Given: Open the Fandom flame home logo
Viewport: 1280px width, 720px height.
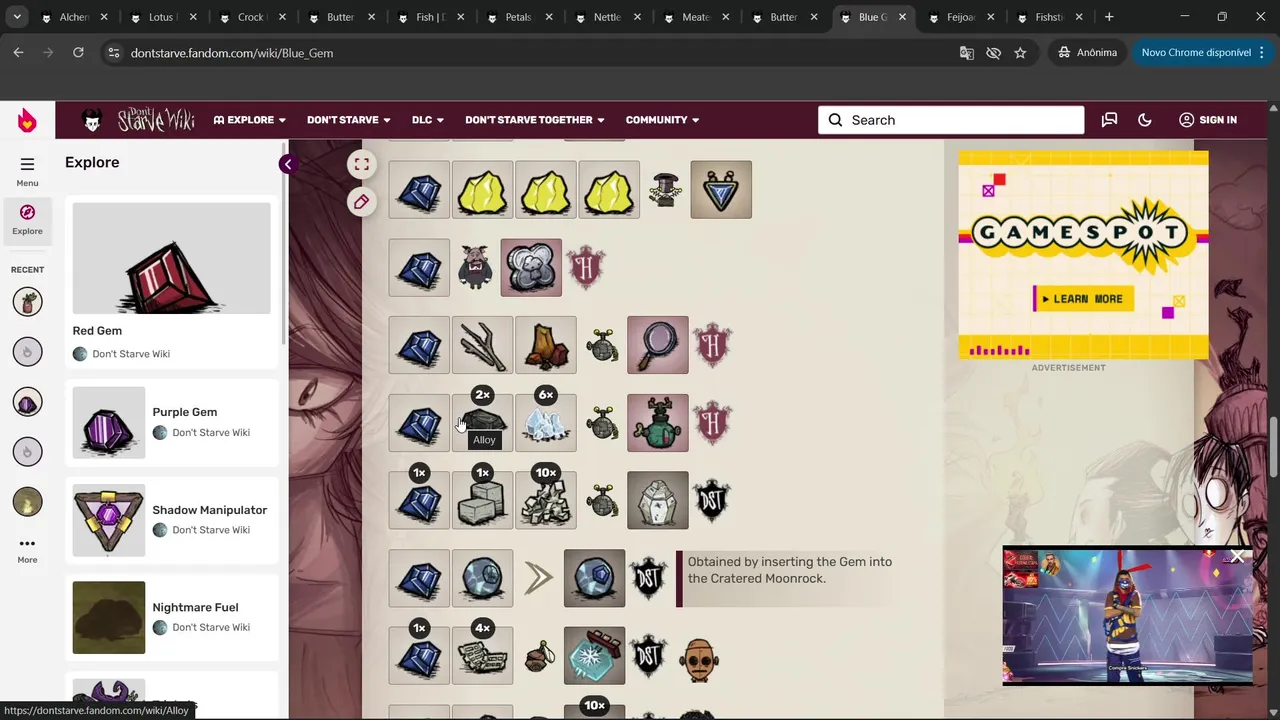Looking at the screenshot, I should tap(27, 120).
